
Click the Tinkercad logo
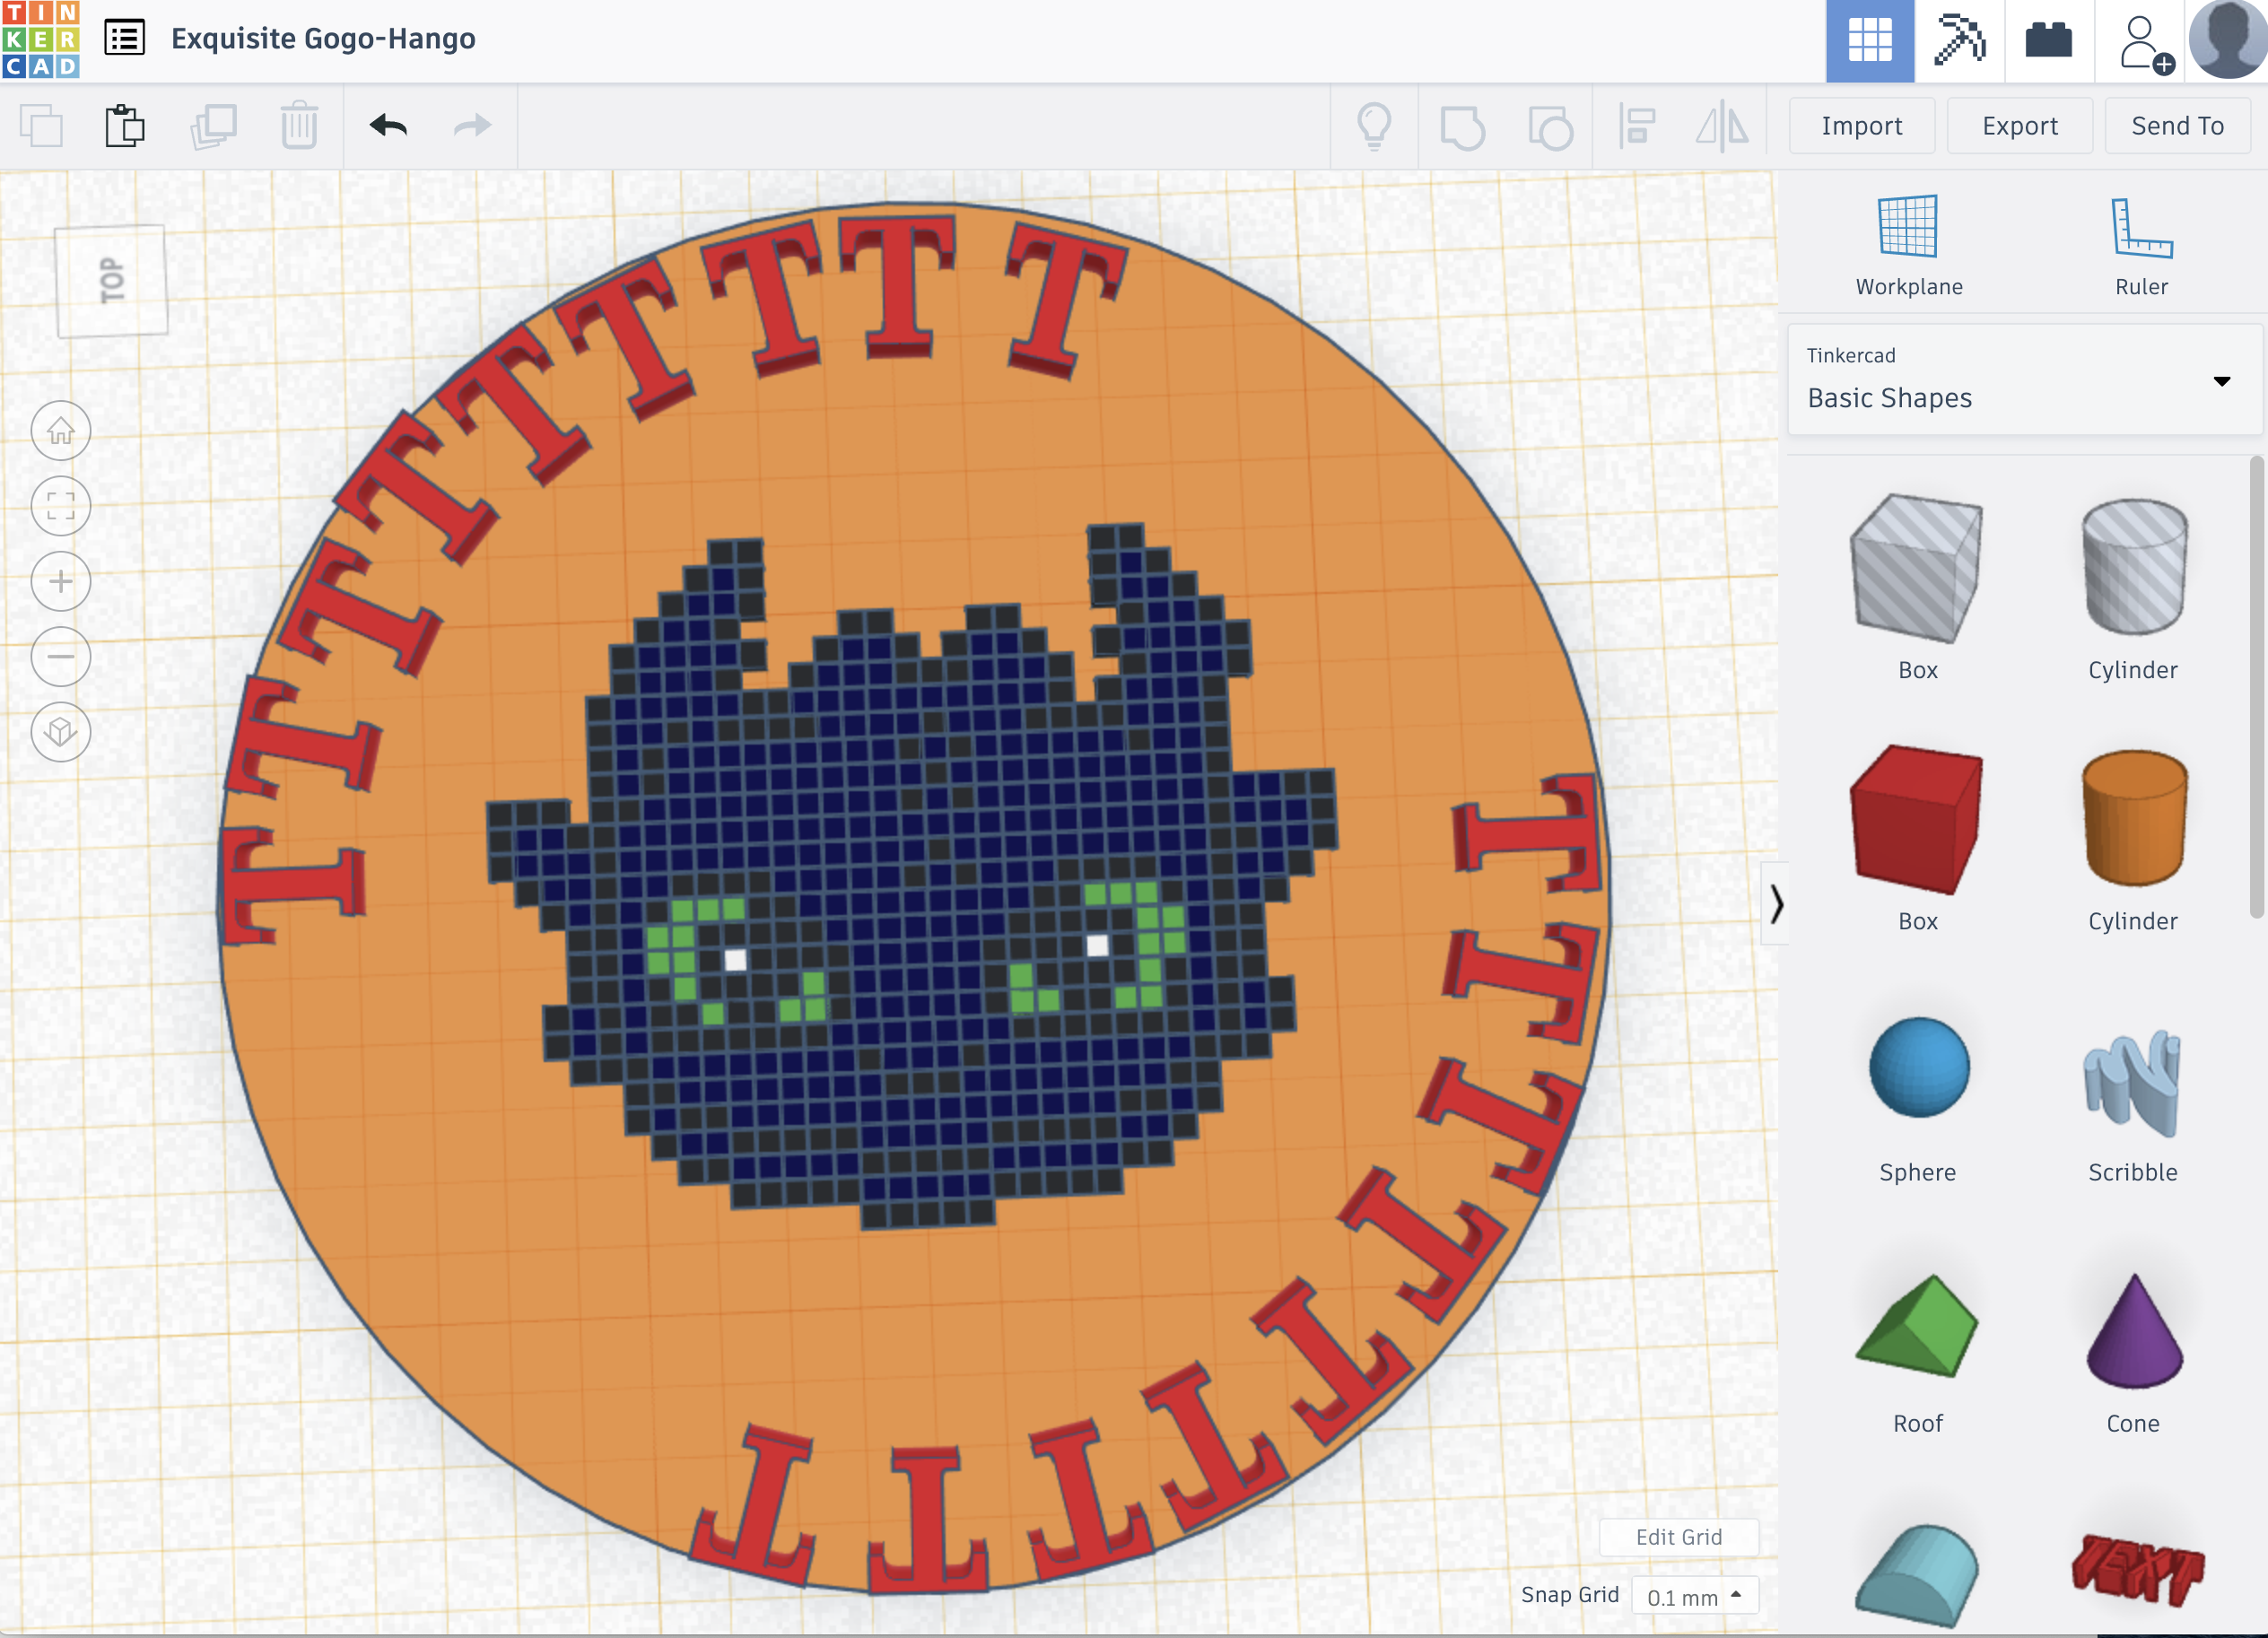click(41, 40)
